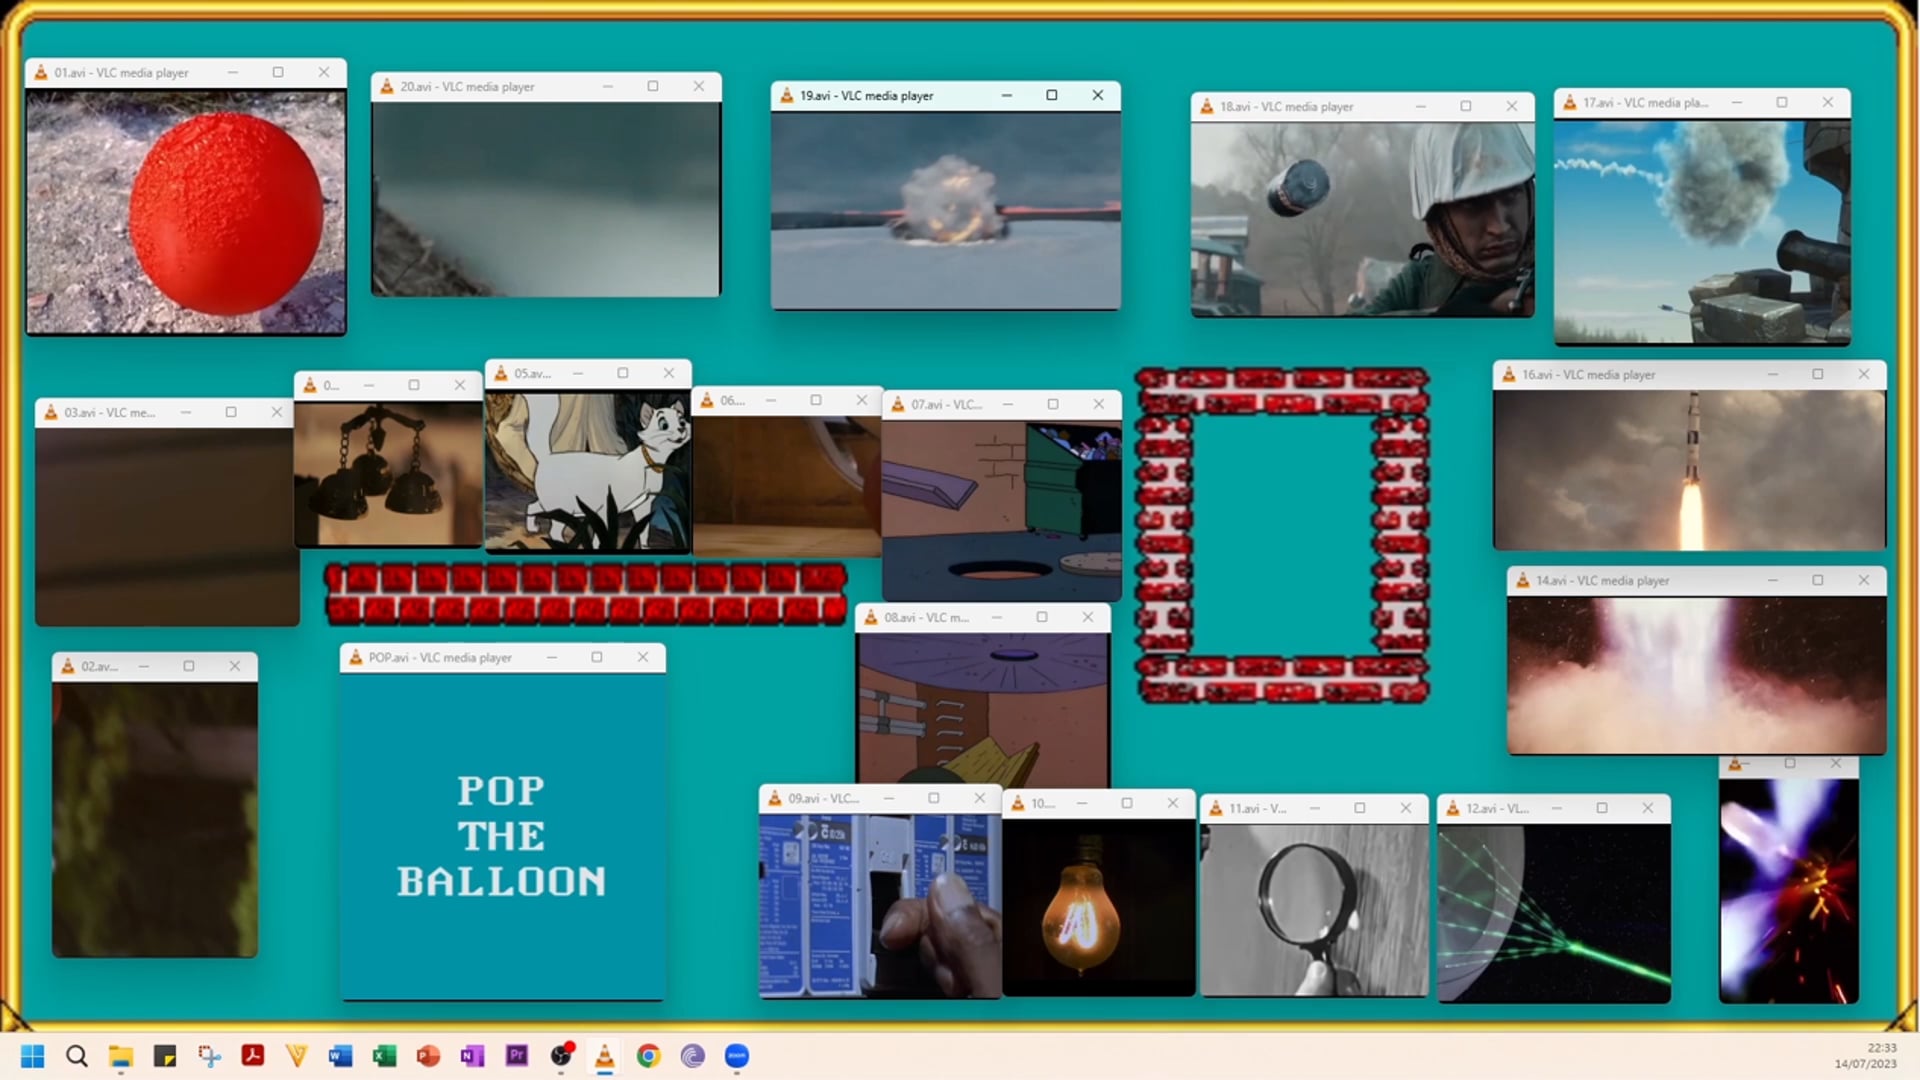
Task: Minimize the POP.avi VLC window
Action: (551, 658)
